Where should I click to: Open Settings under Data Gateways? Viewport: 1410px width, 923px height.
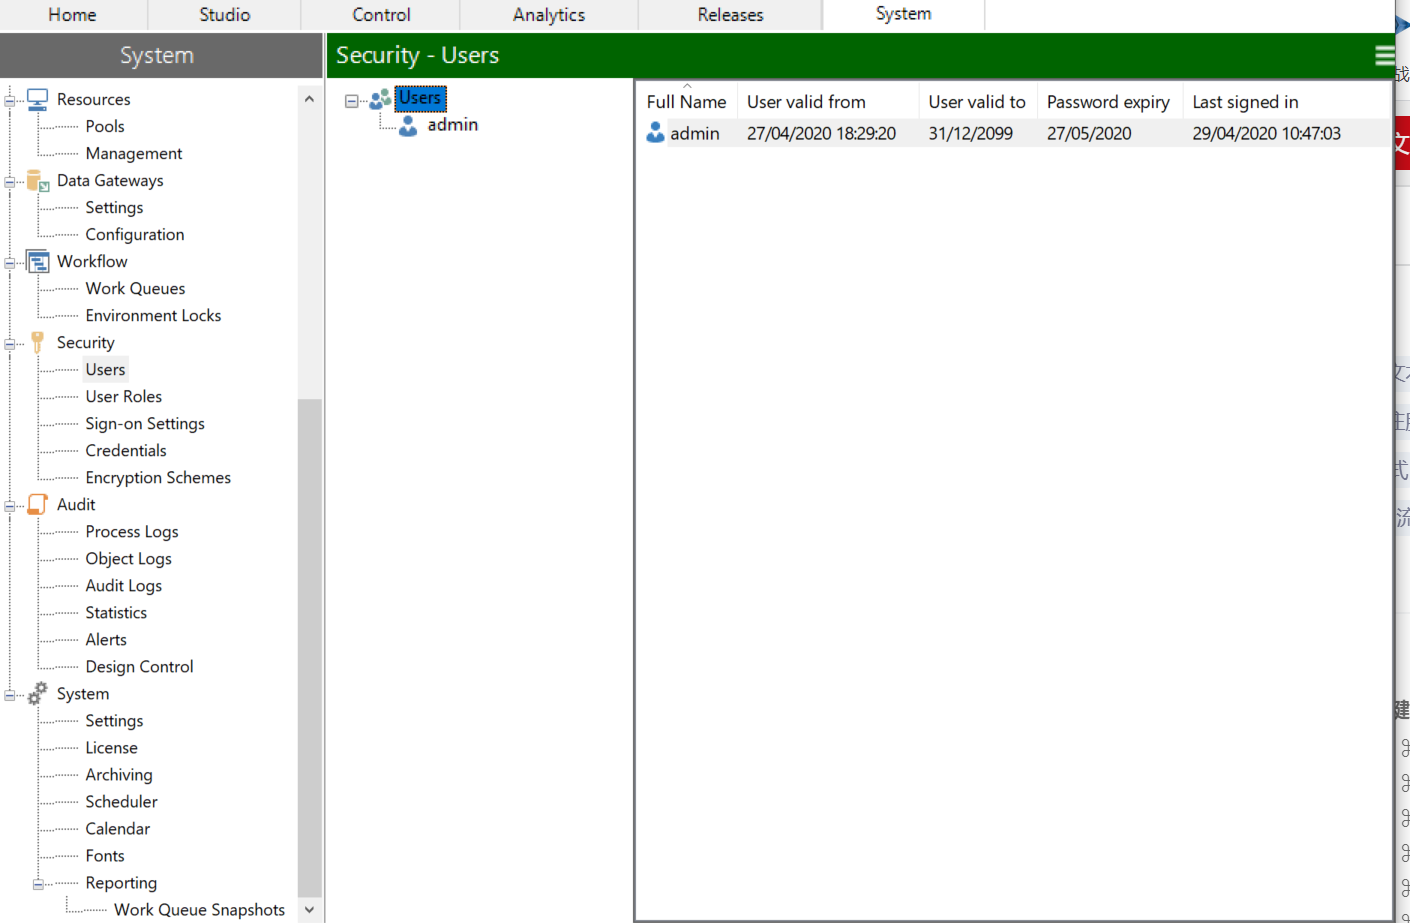click(114, 207)
